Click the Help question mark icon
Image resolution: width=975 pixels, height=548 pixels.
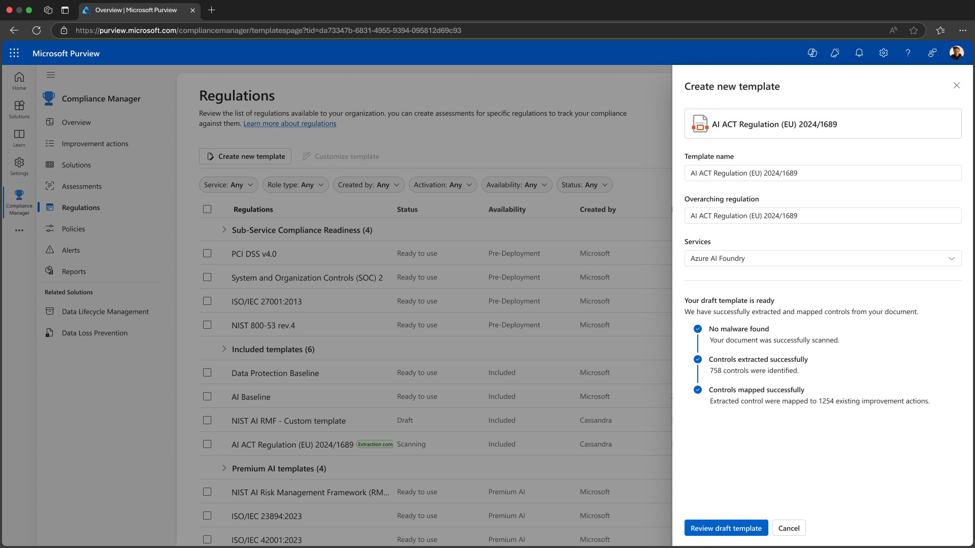pyautogui.click(x=908, y=53)
